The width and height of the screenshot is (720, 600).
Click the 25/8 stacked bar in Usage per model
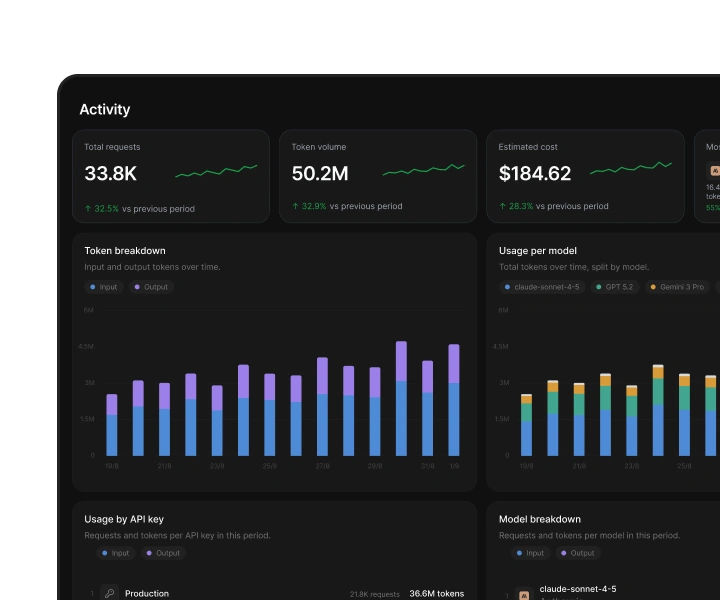684,415
